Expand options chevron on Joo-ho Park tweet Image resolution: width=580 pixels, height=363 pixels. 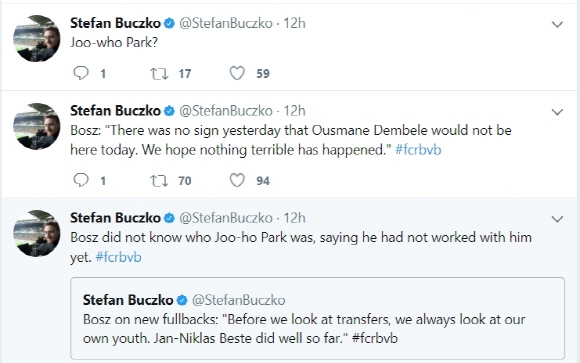(557, 219)
